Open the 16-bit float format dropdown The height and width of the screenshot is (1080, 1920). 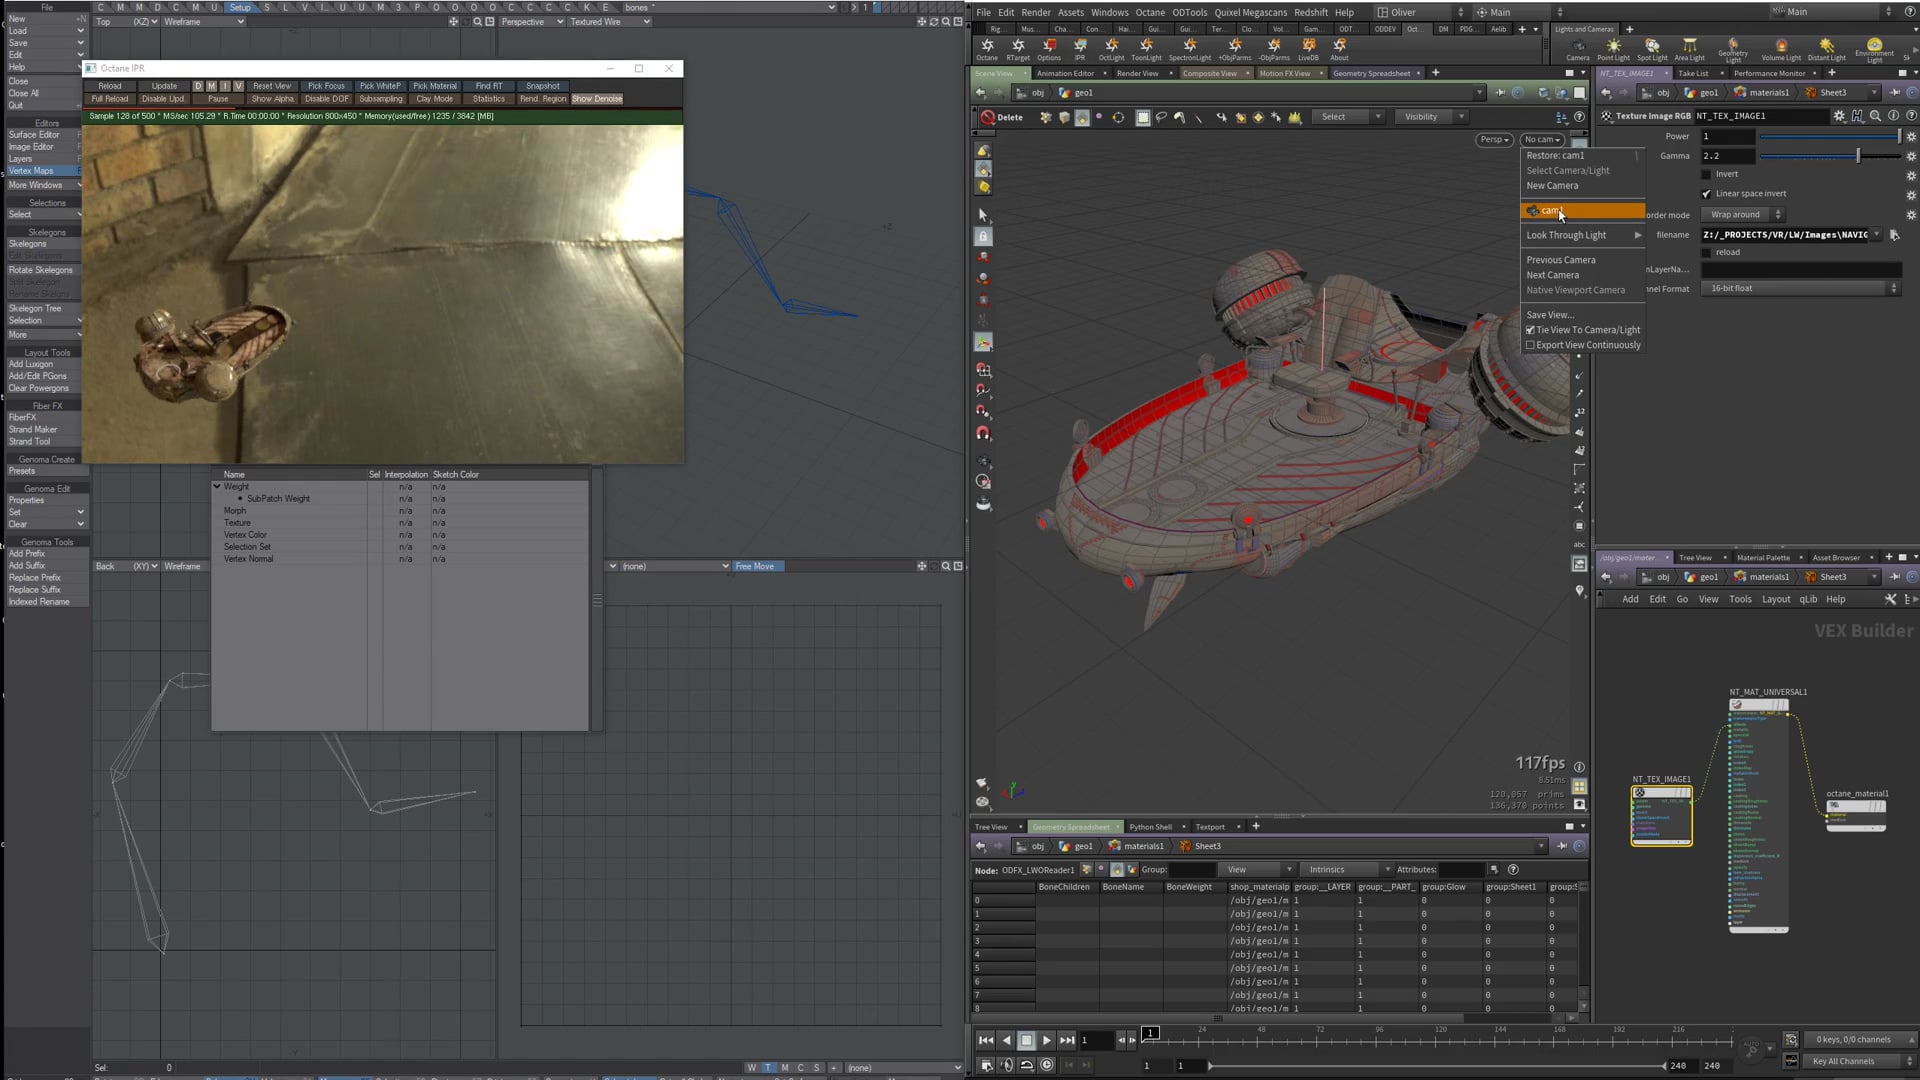(1800, 288)
